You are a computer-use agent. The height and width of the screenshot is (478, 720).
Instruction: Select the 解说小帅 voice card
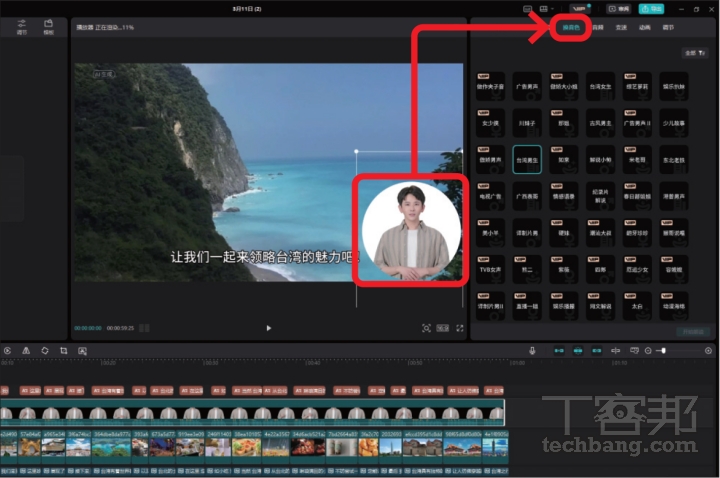tap(601, 160)
